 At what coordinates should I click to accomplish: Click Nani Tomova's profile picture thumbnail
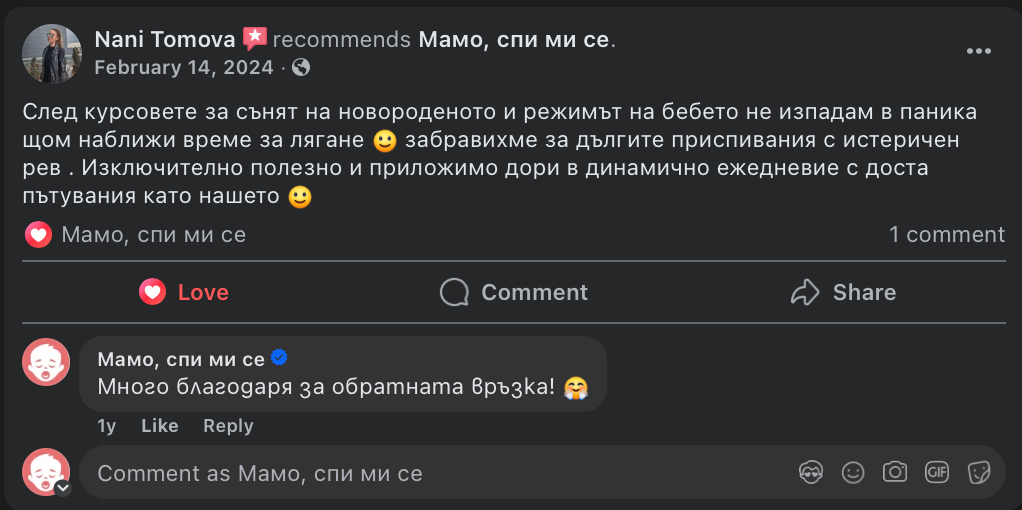[x=52, y=54]
